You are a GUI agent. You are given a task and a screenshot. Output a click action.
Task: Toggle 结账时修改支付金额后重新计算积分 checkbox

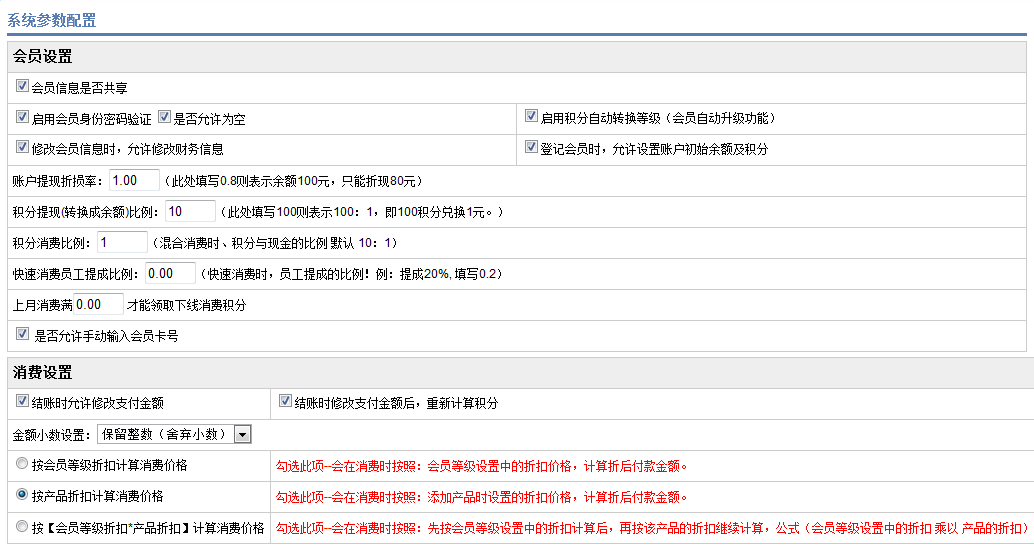click(286, 402)
